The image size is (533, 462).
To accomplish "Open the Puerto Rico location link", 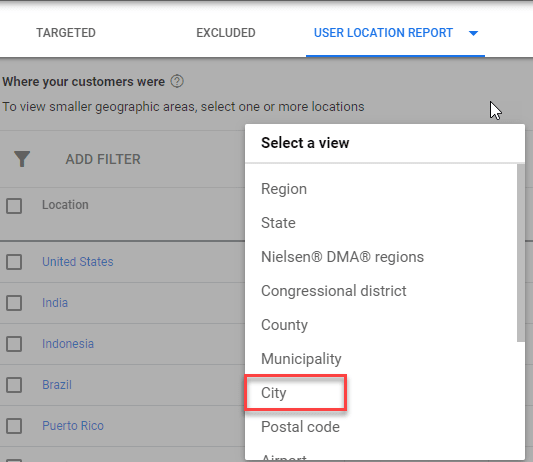I will coord(73,426).
